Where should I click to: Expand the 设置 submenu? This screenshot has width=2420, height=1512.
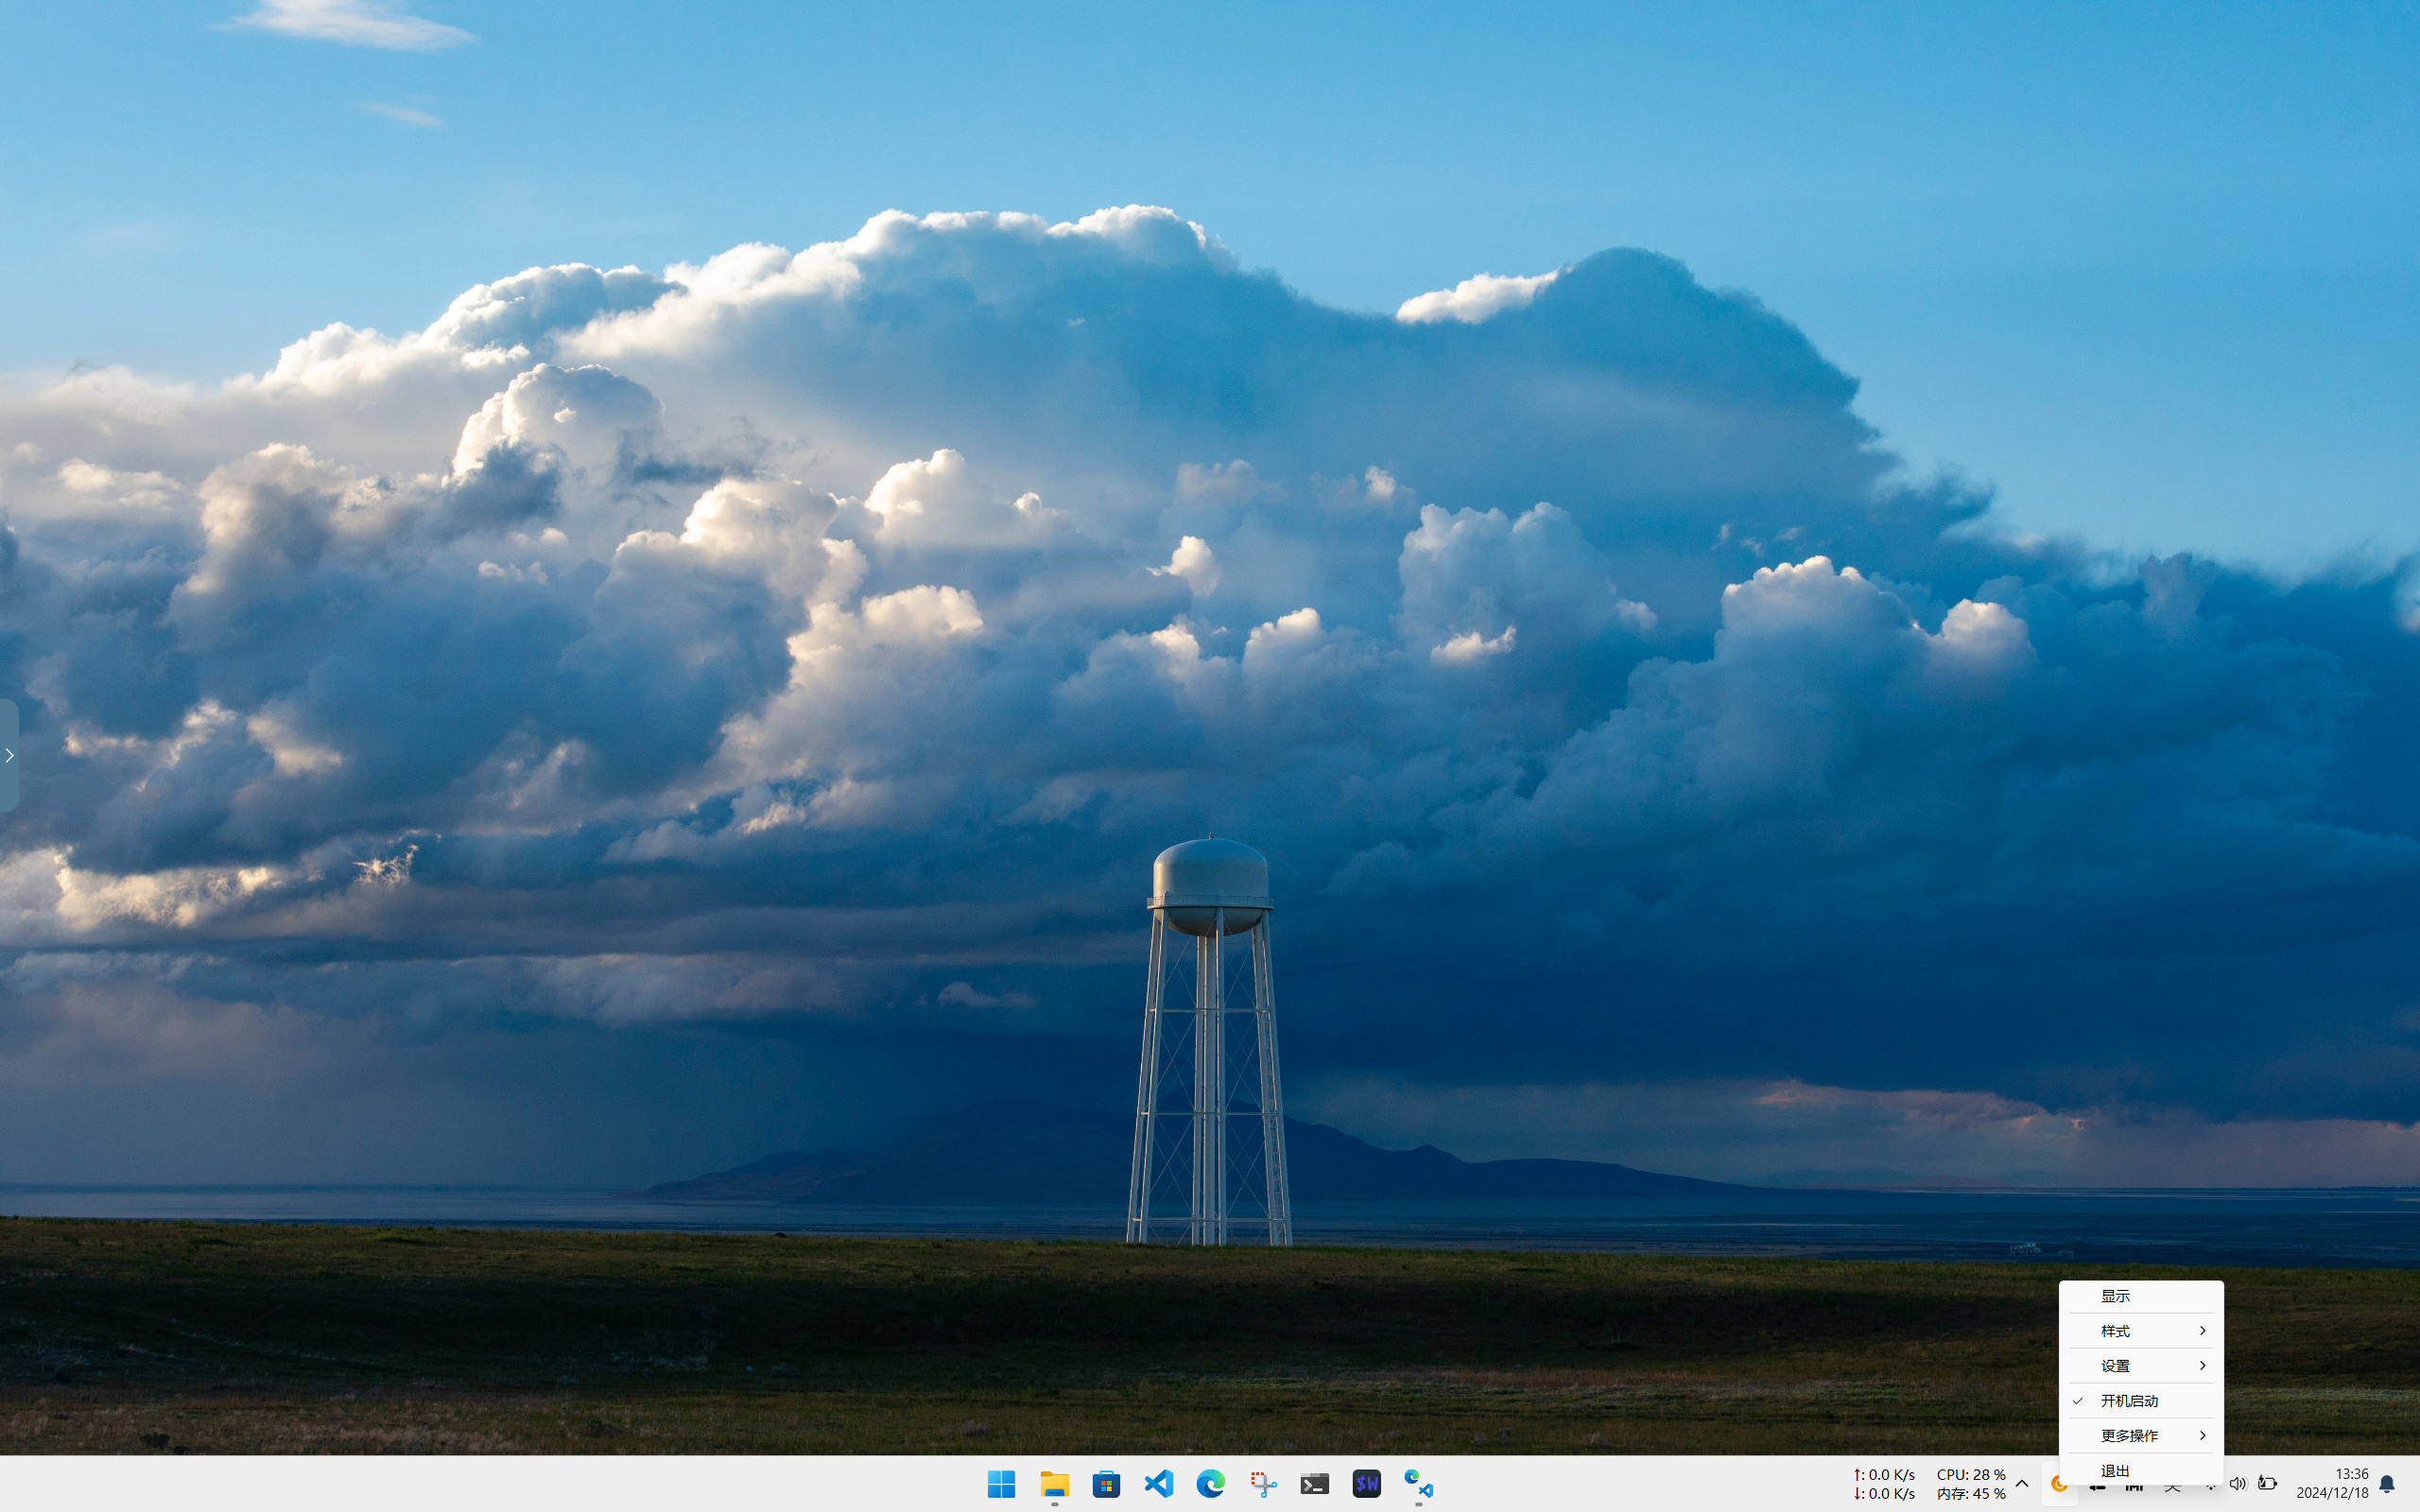pyautogui.click(x=2140, y=1366)
